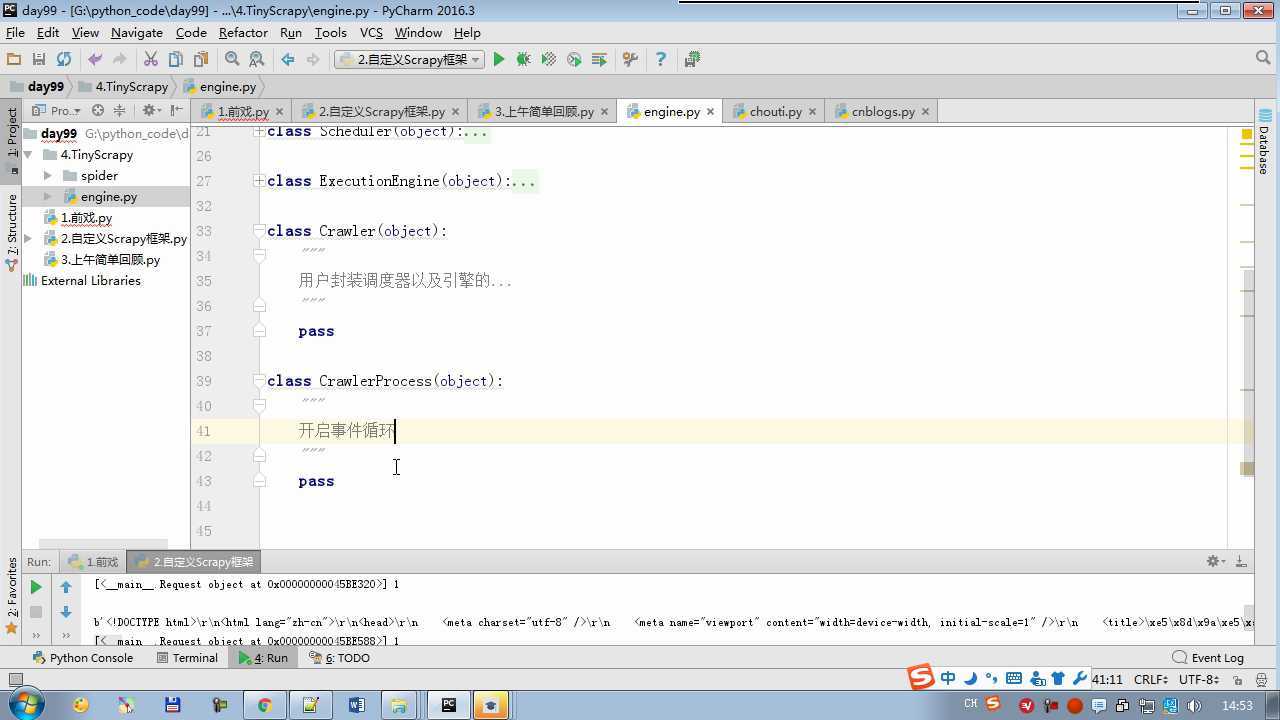Click the Synchronize toolbar icon

point(64,60)
